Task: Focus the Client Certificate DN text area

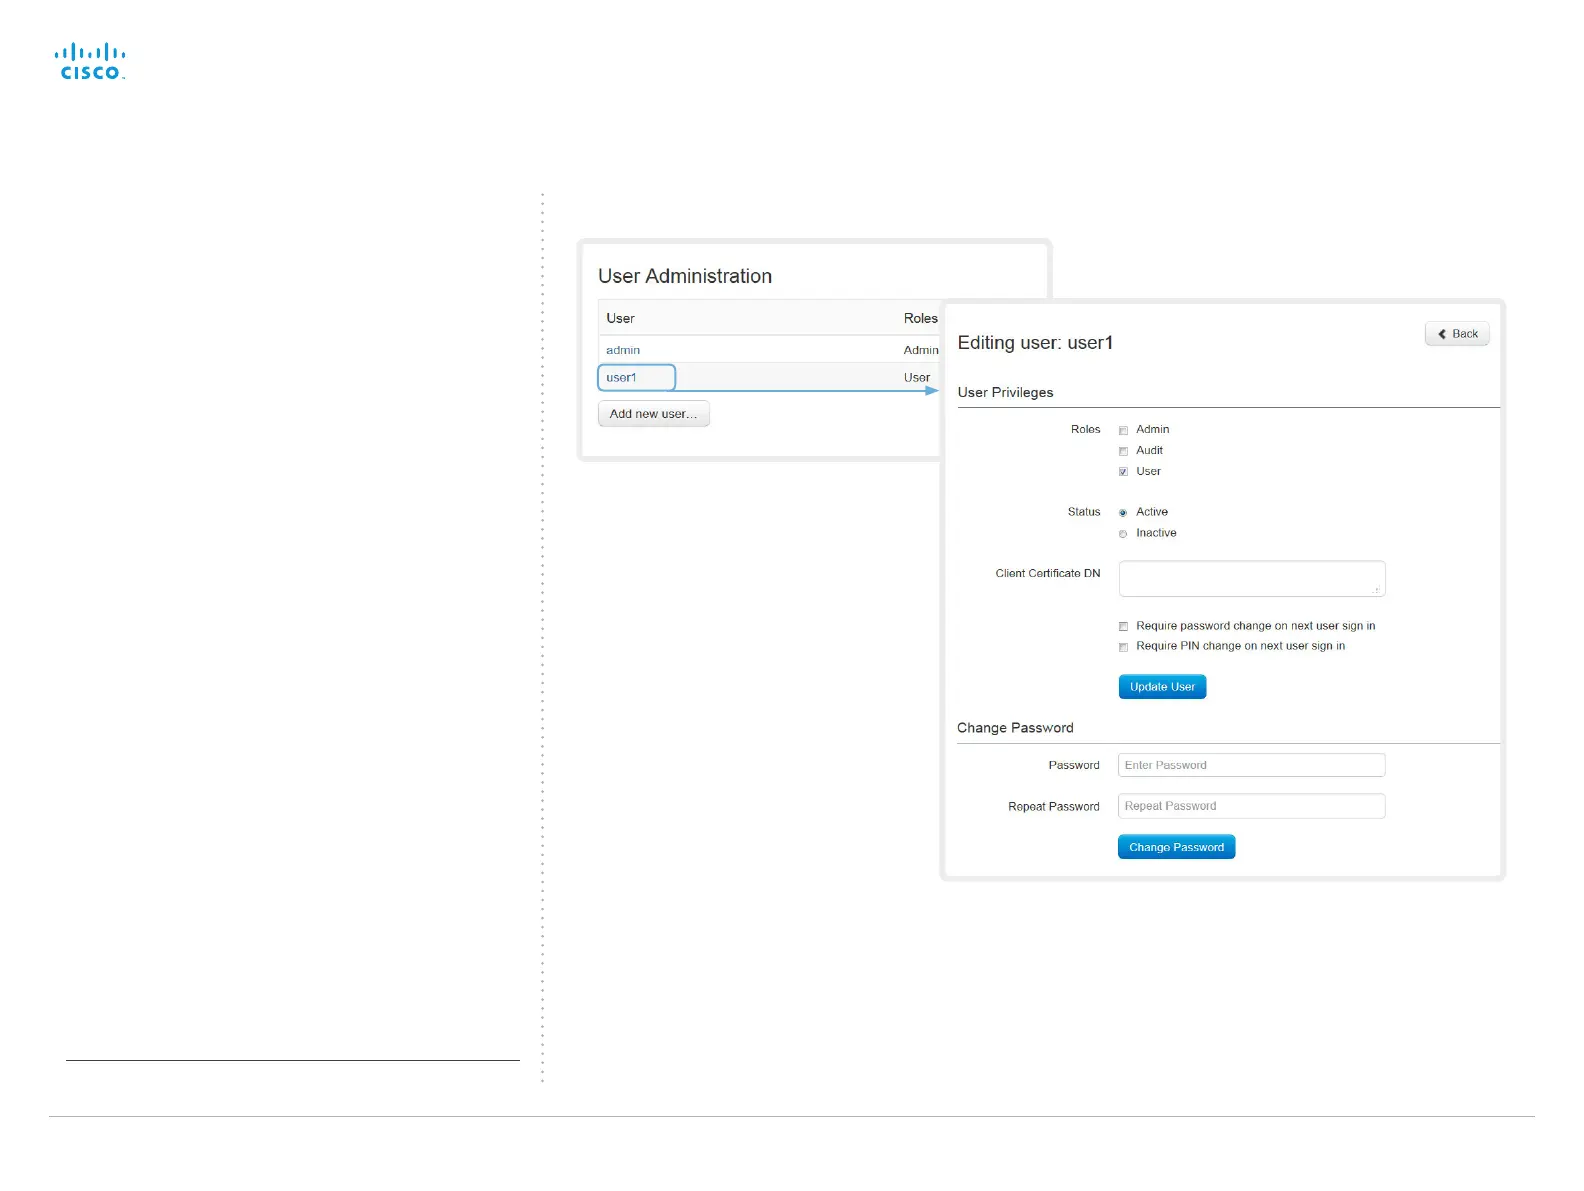Action: [x=1252, y=578]
